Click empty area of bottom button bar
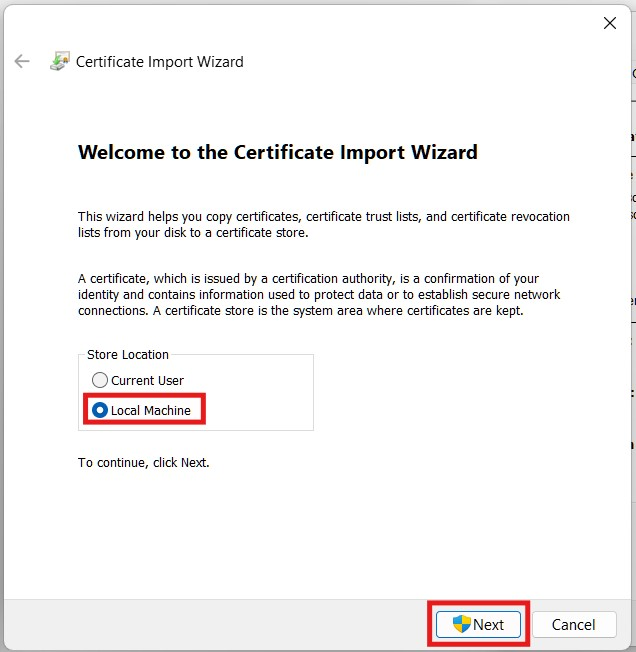Screen dimensions: 636x652 click(220, 624)
